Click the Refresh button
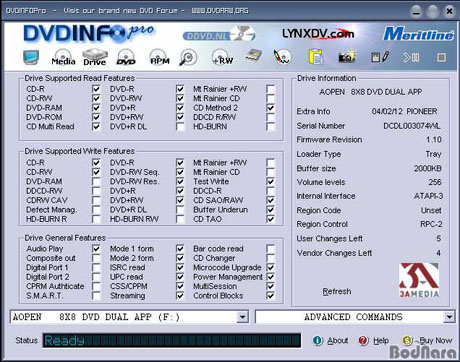This screenshot has height=362, width=460. (337, 291)
